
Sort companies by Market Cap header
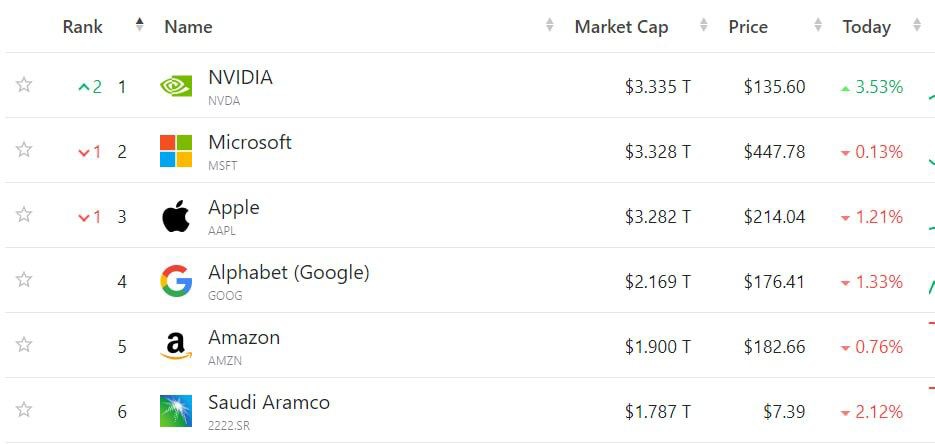(x=621, y=27)
